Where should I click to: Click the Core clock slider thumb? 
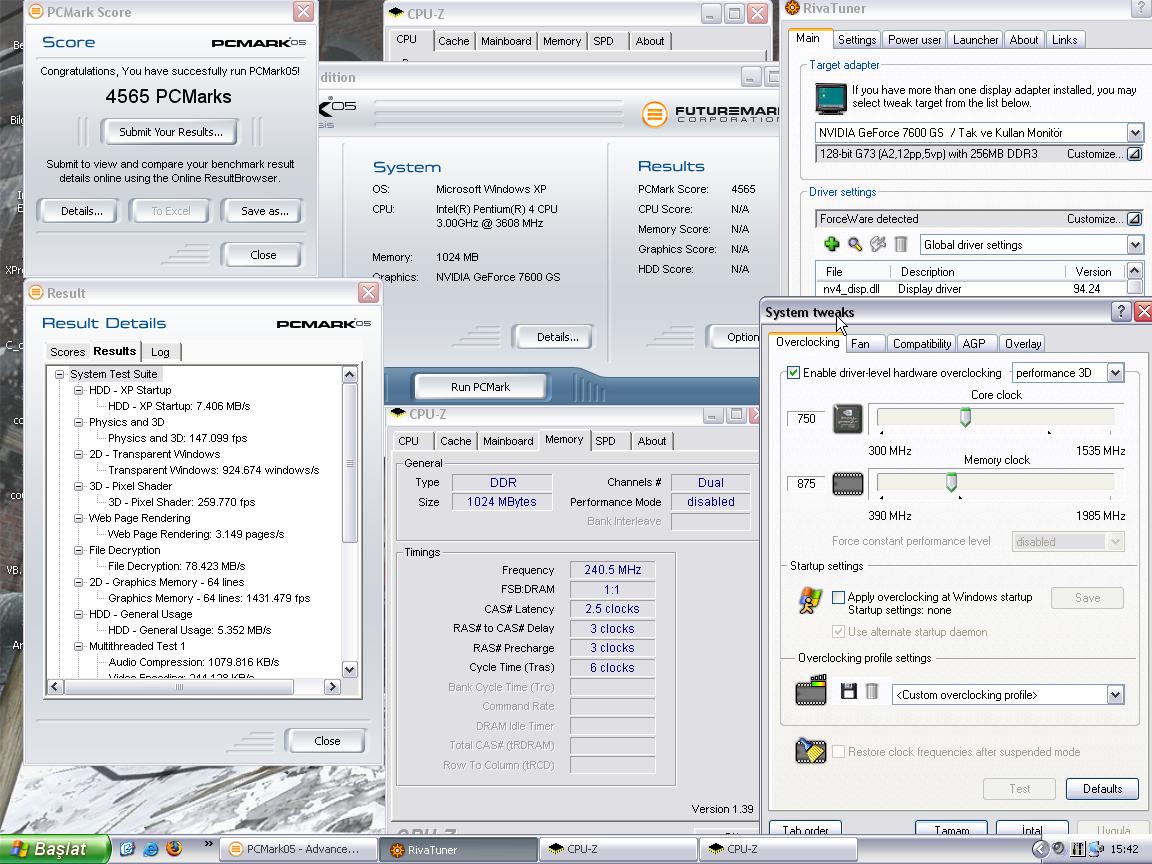coord(965,417)
